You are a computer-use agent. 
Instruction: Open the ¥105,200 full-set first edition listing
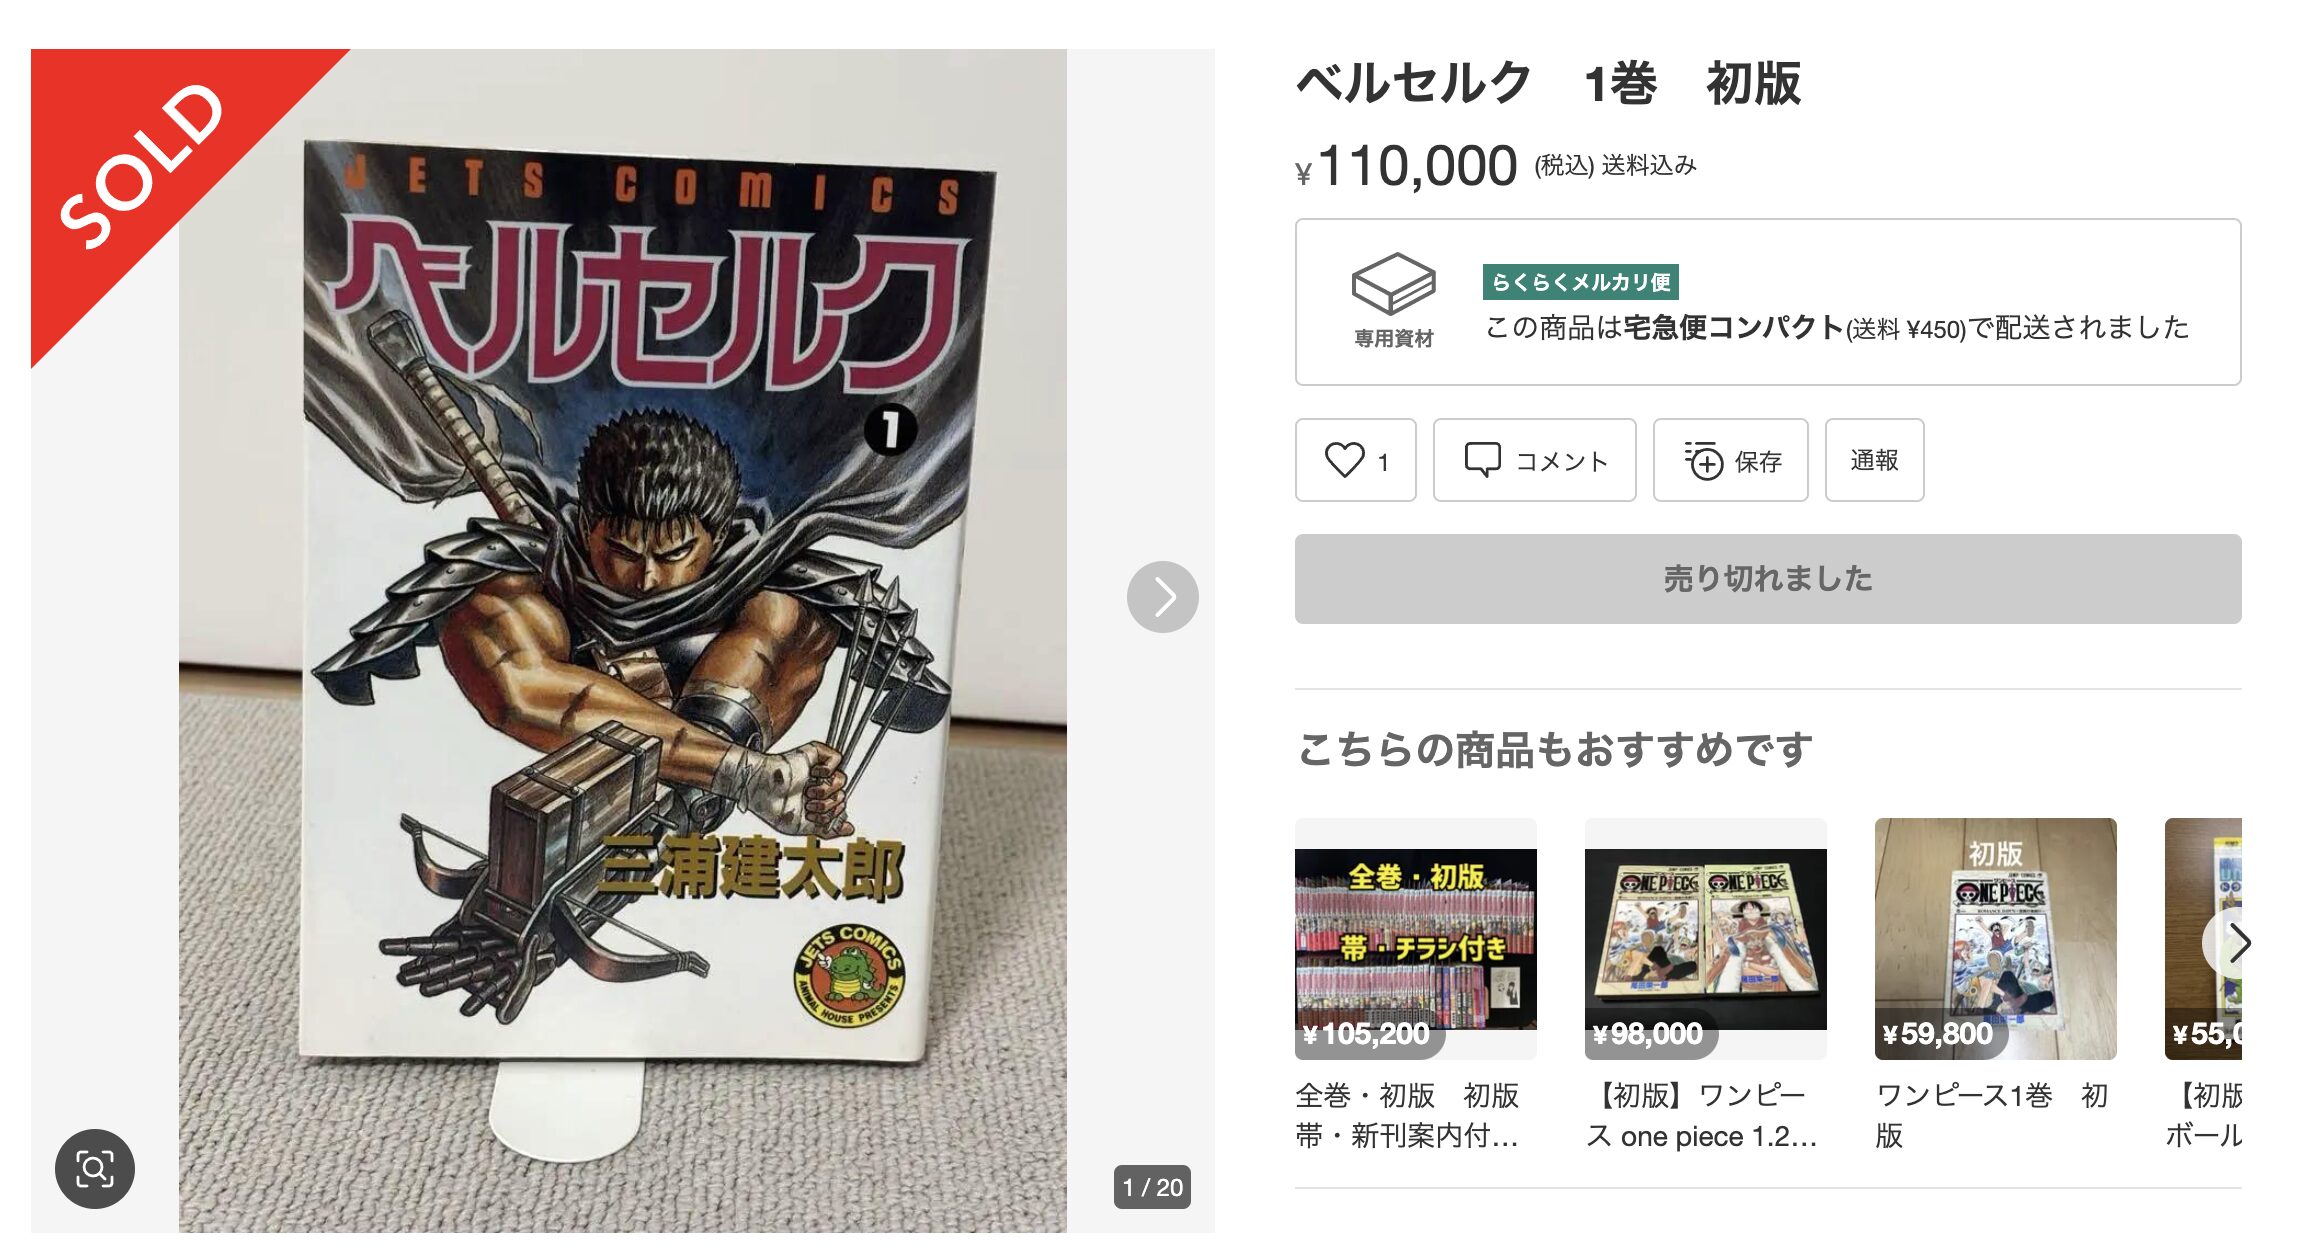pos(1415,938)
